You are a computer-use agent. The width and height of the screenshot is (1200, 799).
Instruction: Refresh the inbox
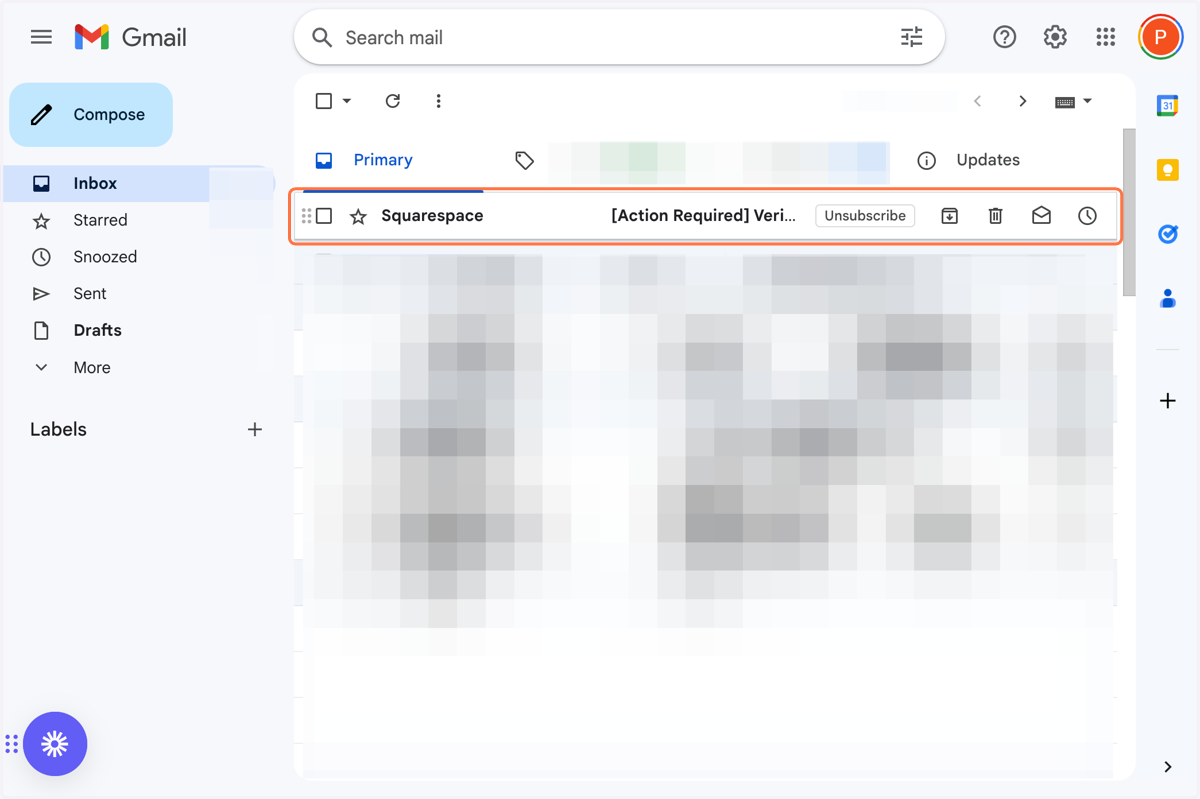tap(393, 101)
